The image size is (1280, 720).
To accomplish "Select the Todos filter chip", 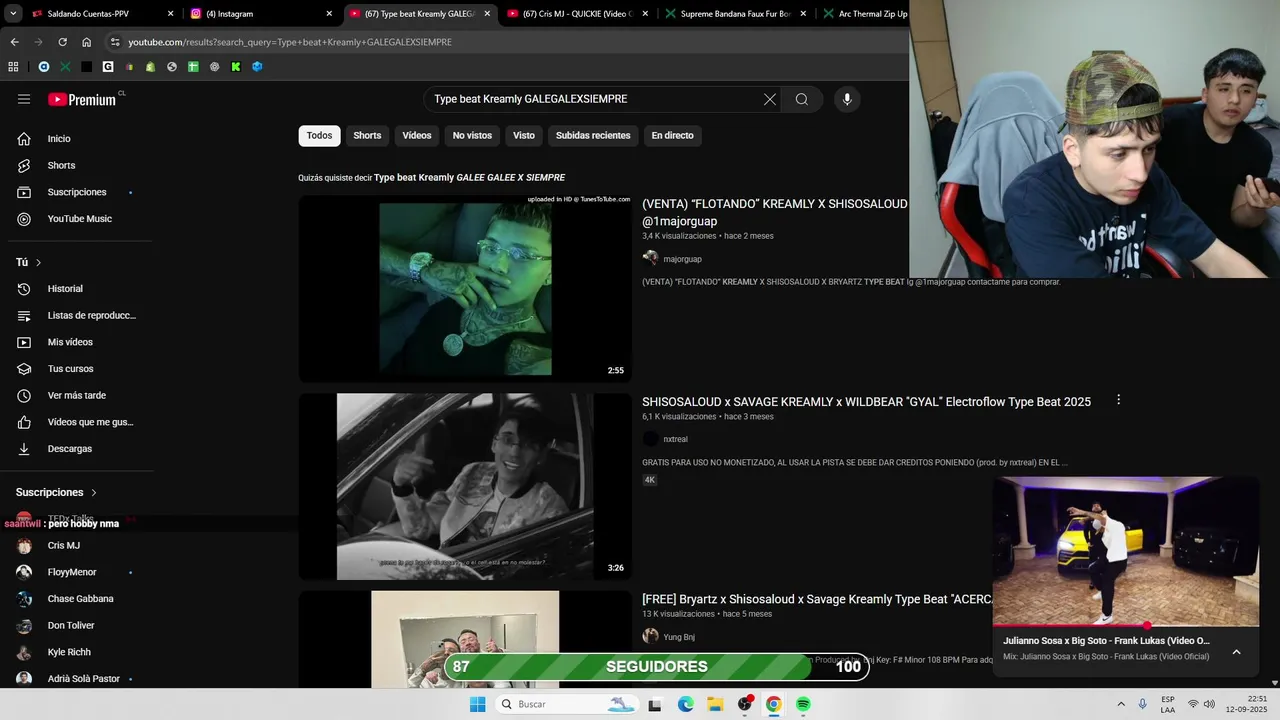I will (x=319, y=136).
